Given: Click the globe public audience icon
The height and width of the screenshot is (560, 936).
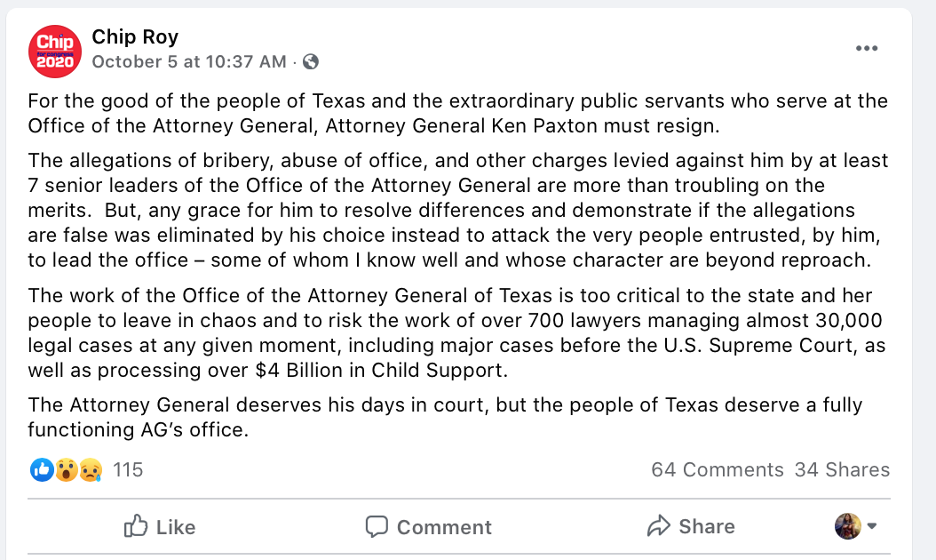Looking at the screenshot, I should tap(311, 62).
